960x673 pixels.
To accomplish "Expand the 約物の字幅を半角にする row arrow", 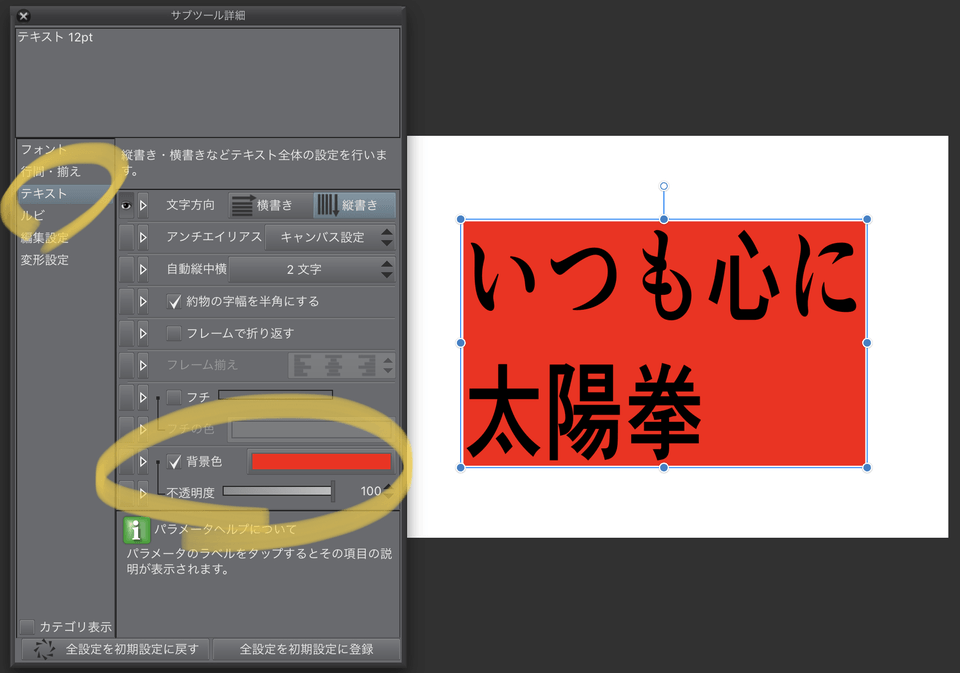I will [143, 301].
